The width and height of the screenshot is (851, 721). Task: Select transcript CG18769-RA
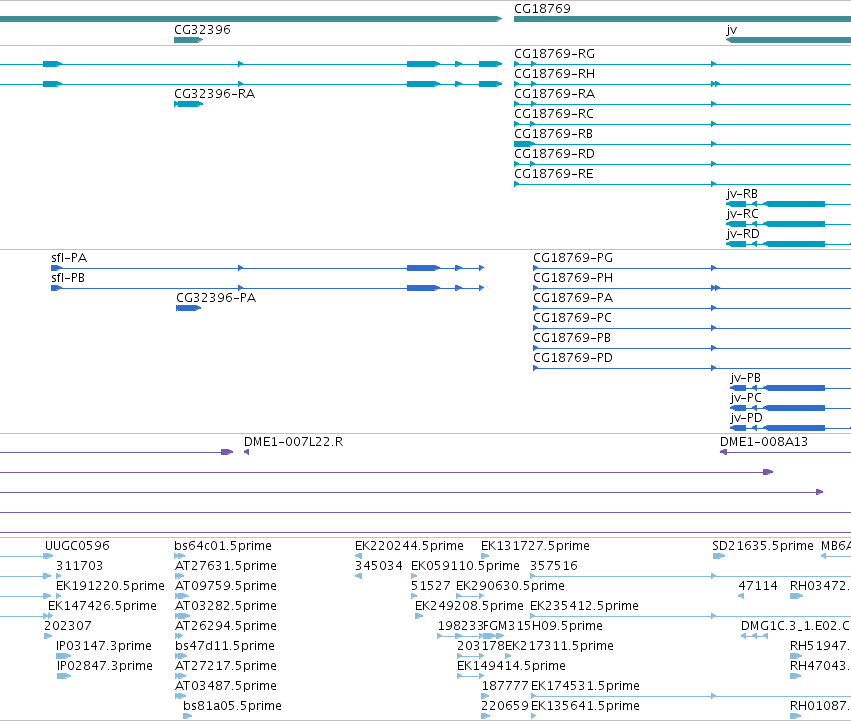tap(554, 94)
